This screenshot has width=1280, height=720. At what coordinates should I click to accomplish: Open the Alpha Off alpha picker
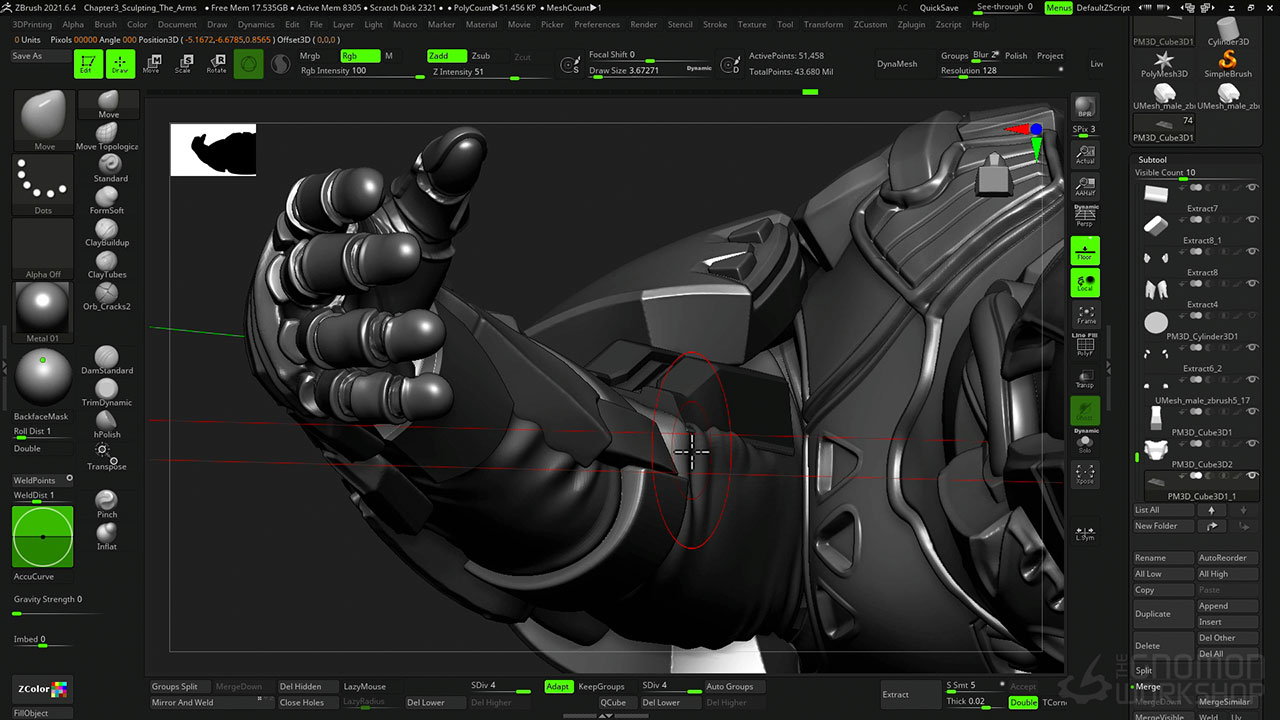(x=43, y=245)
